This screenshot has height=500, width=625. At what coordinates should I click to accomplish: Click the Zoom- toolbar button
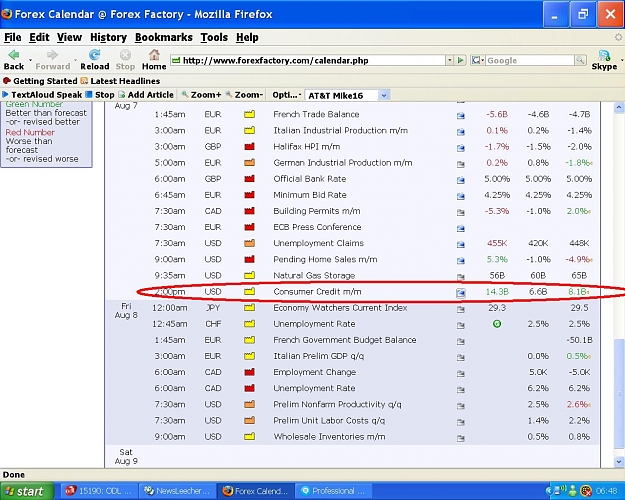click(244, 95)
